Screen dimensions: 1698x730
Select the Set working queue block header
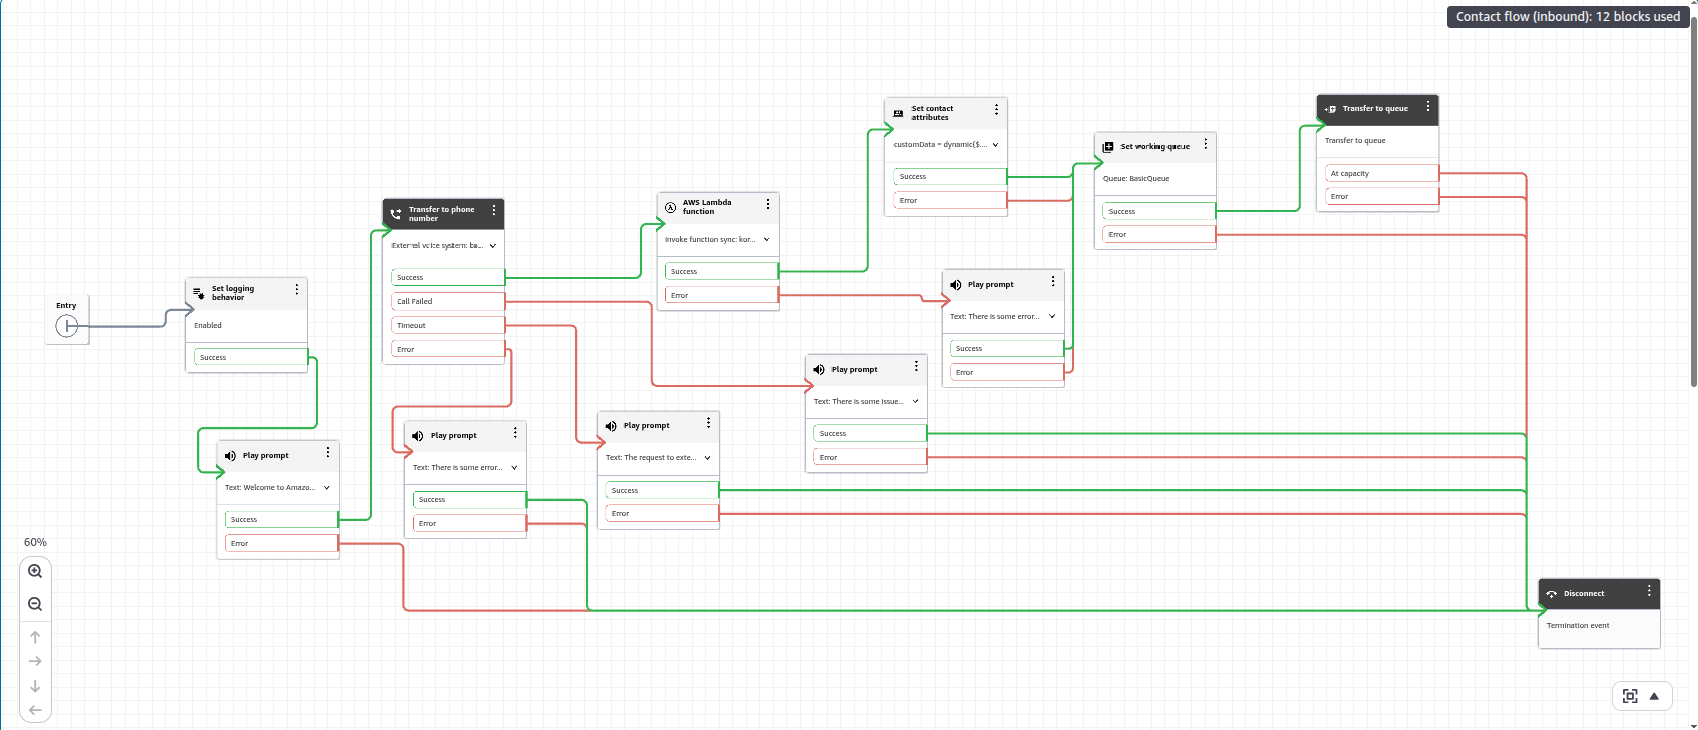1150,147
